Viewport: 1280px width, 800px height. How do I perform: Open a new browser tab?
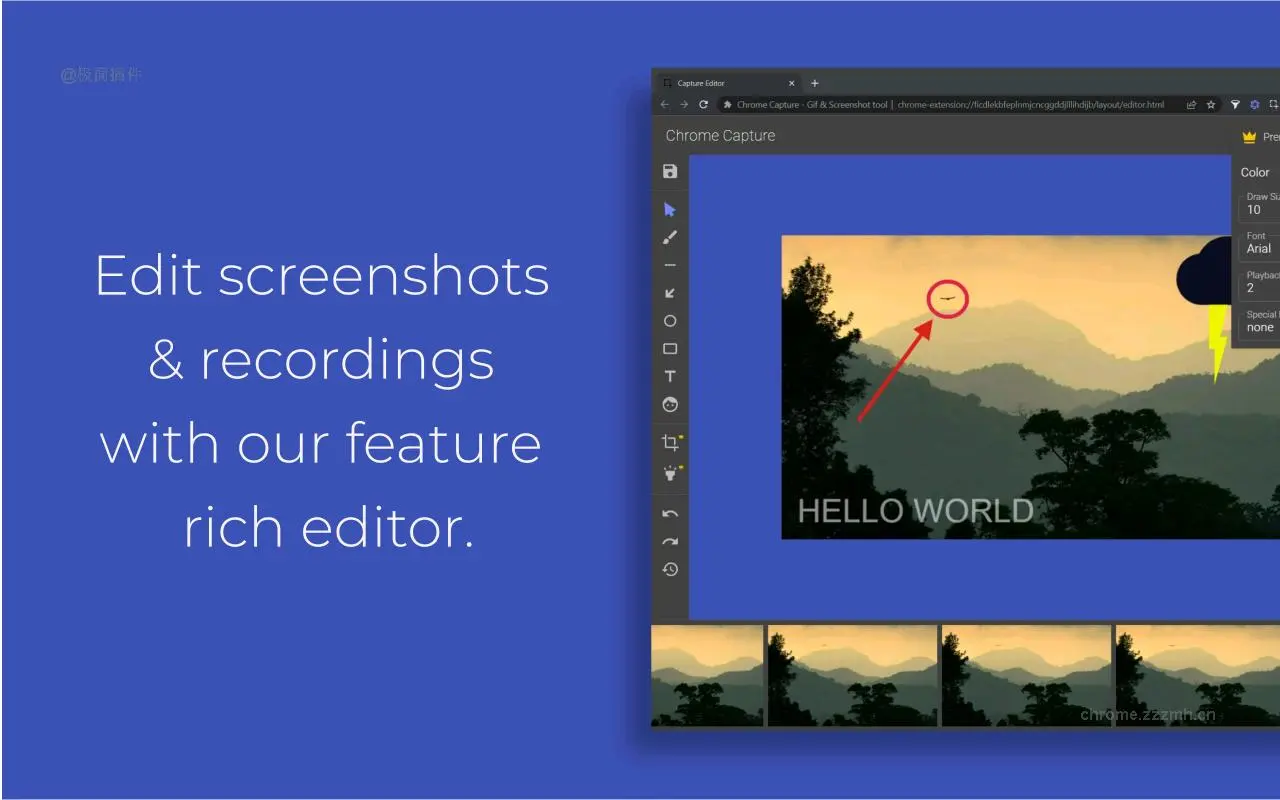(x=815, y=83)
